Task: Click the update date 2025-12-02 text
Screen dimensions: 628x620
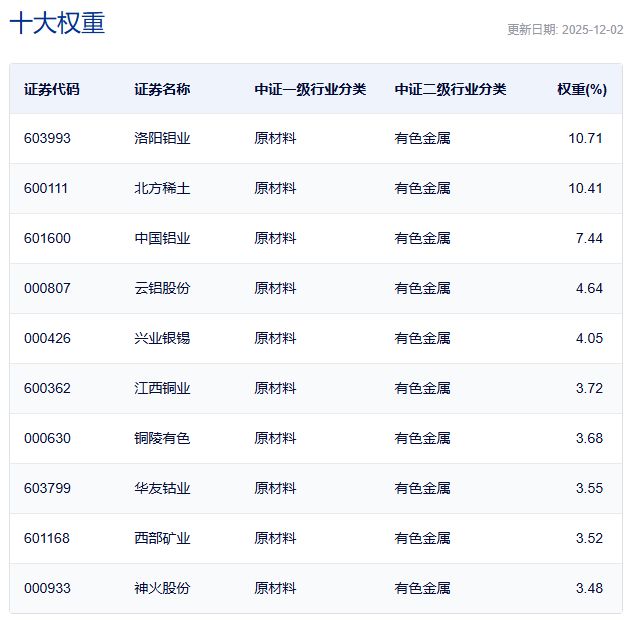Action: pyautogui.click(x=565, y=30)
